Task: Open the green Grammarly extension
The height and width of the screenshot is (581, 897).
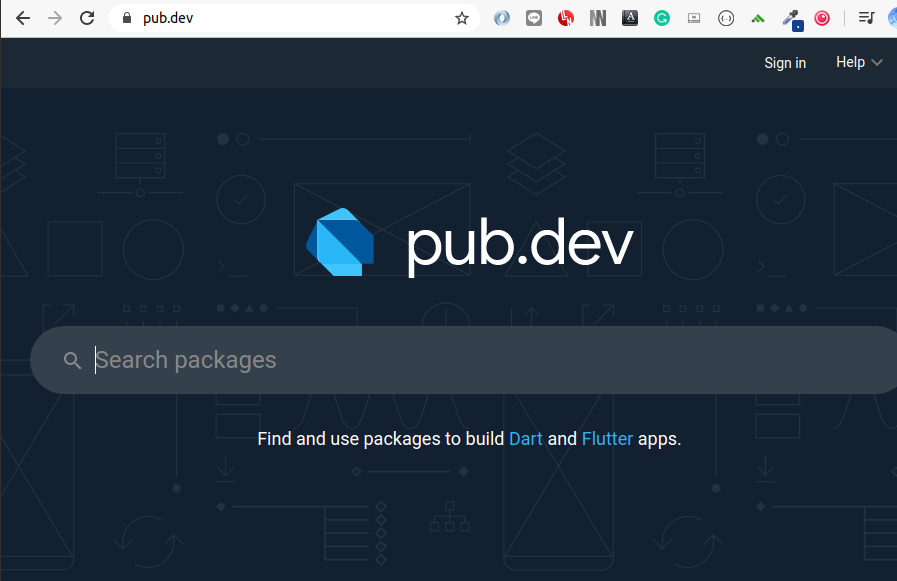Action: [662, 18]
